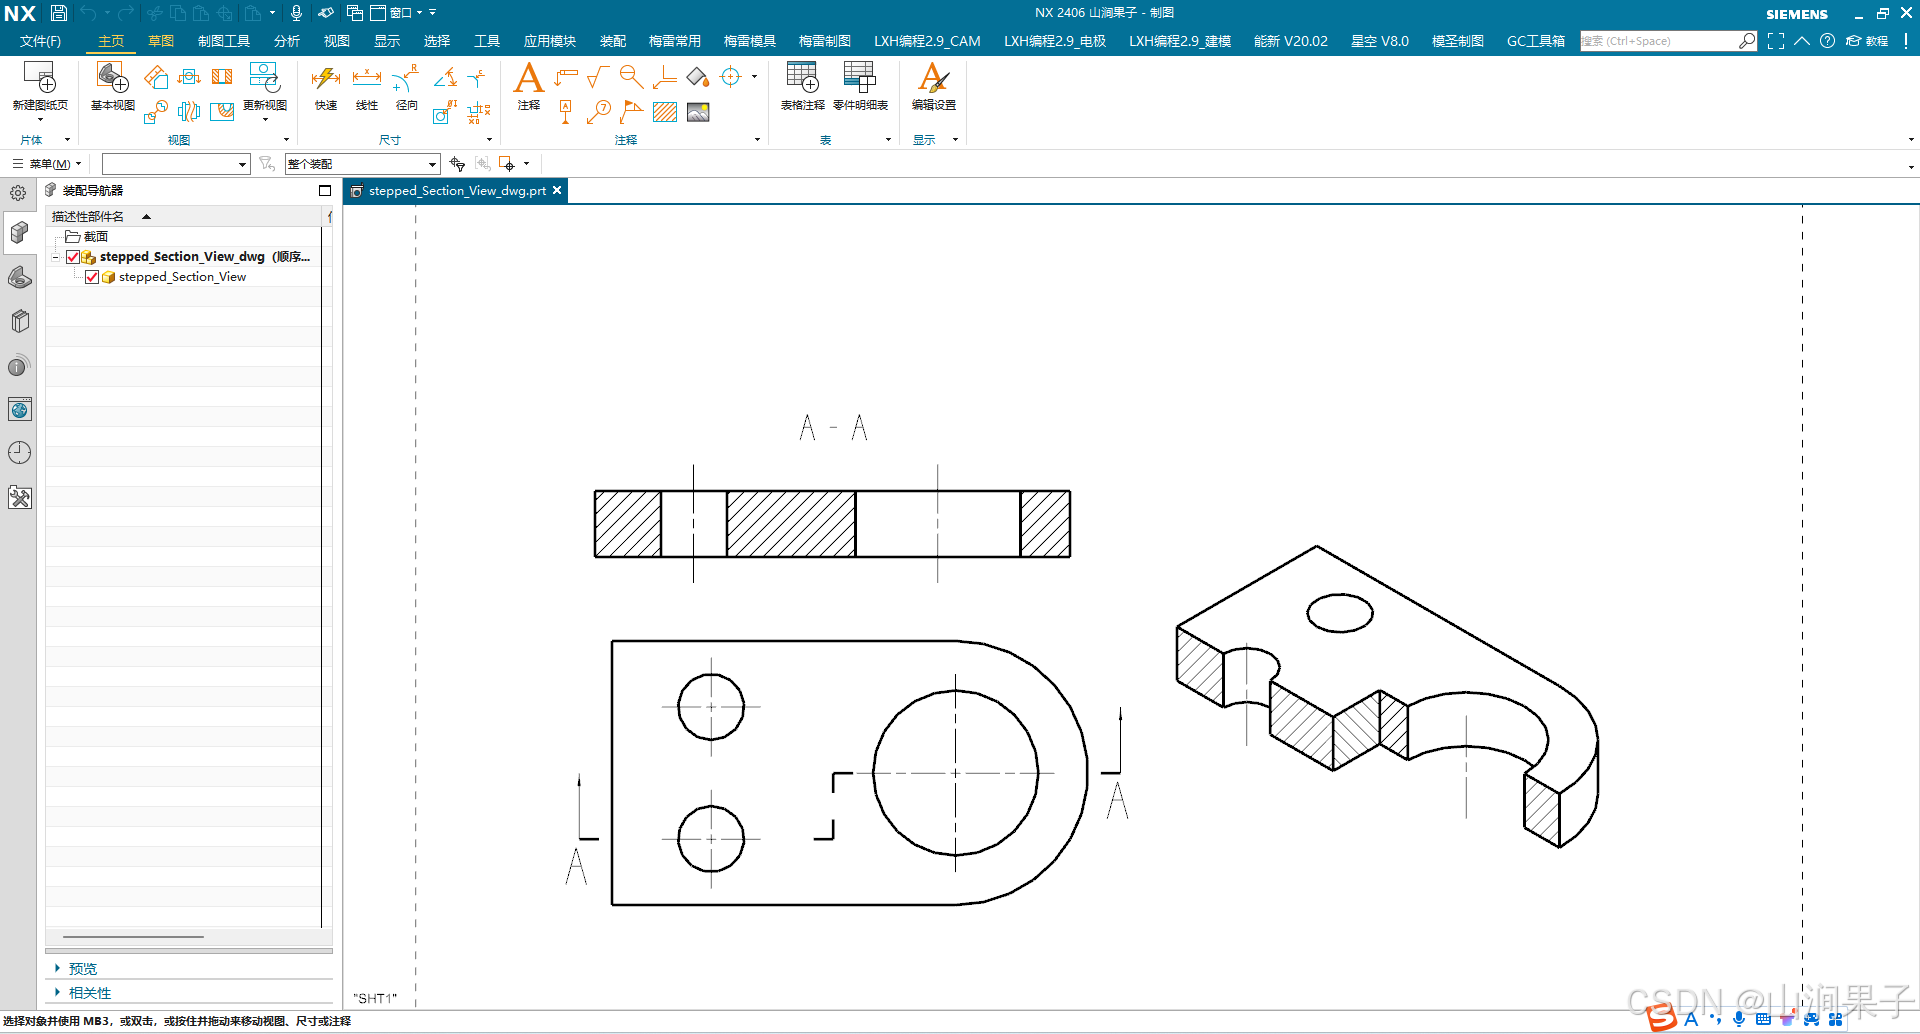The width and height of the screenshot is (1920, 1034).
Task: Uncheck stepped_Section_View_dwg assembly checkbox
Action: tap(73, 257)
